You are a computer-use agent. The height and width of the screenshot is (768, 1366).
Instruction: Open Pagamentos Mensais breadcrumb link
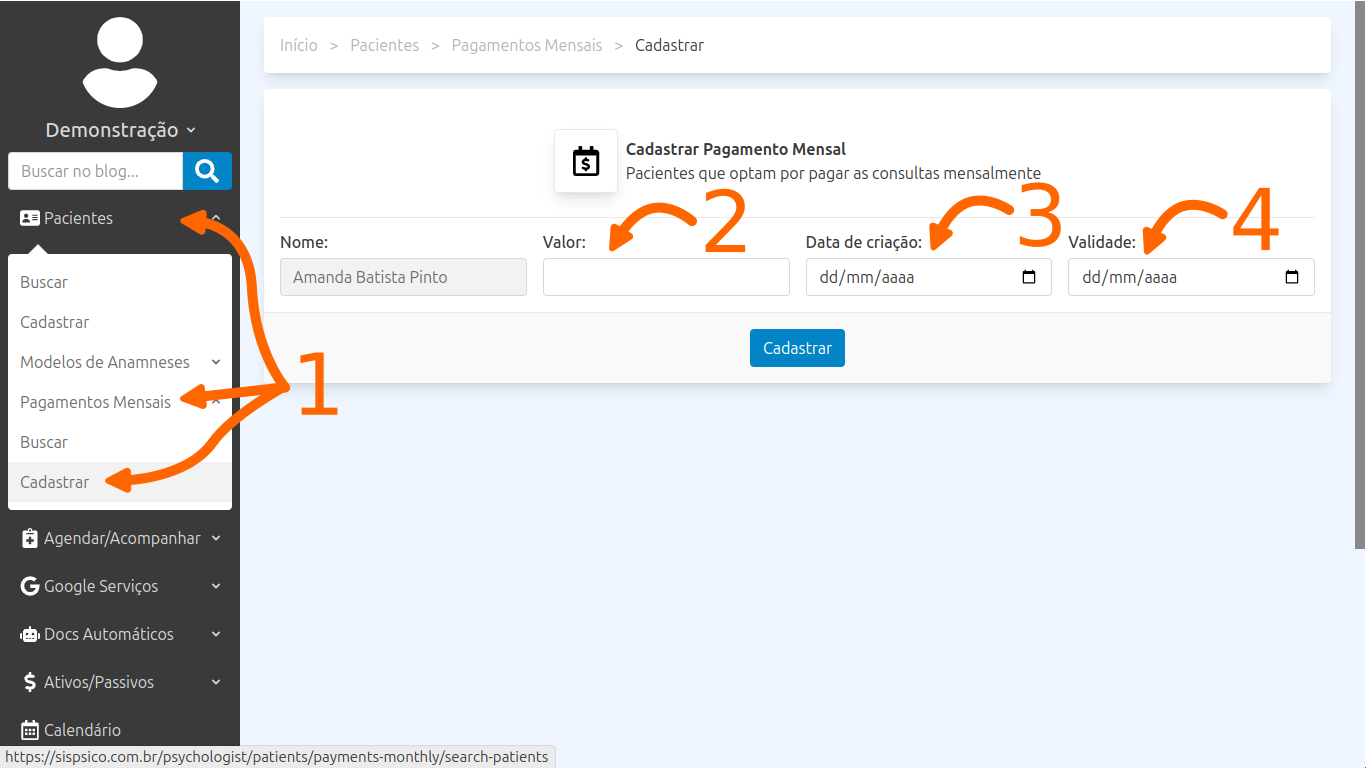pos(527,45)
